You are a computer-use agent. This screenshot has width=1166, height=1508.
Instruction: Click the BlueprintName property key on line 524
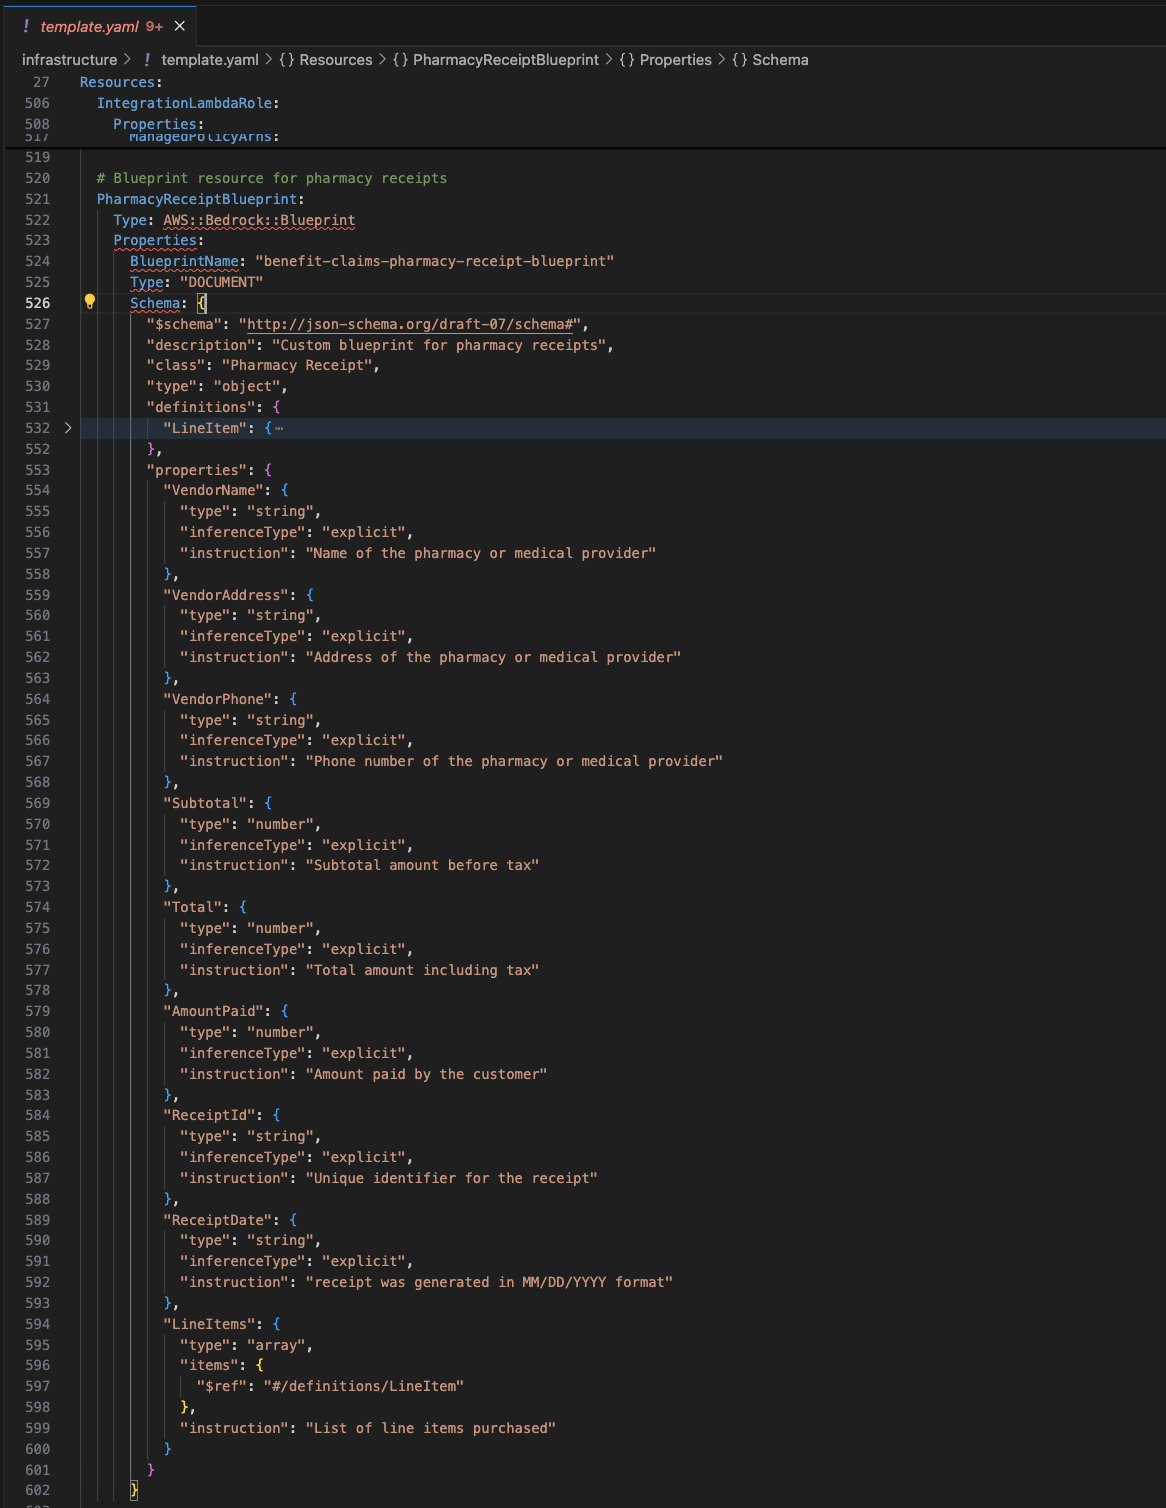184,261
